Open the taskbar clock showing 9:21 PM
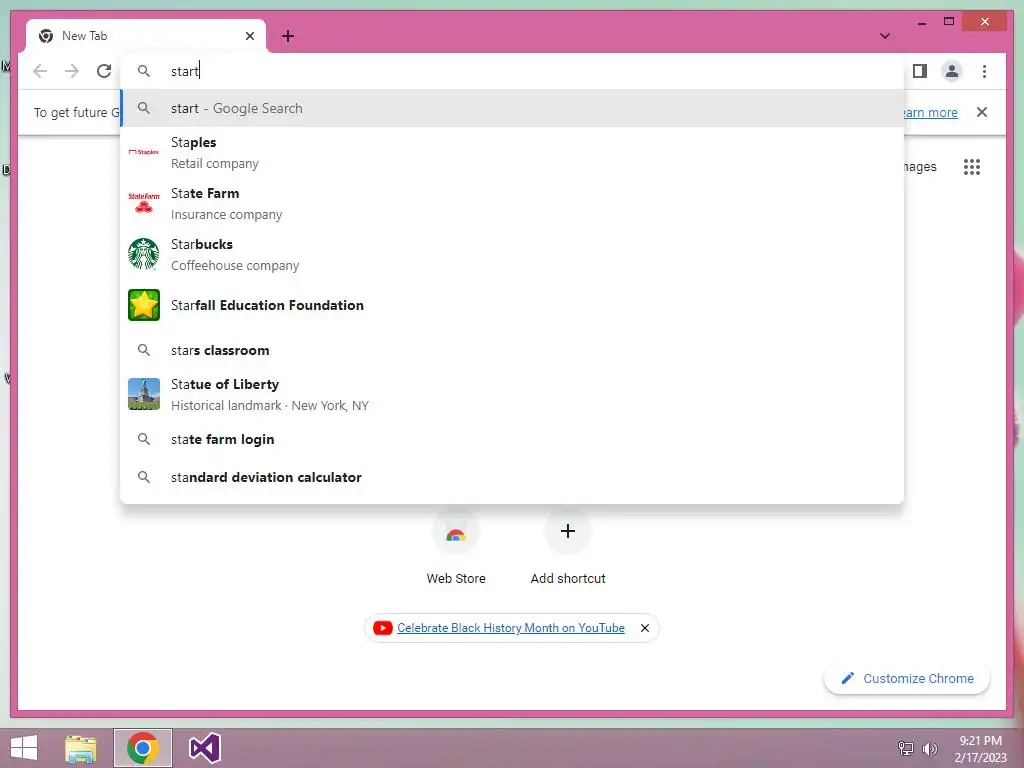Screen dimensions: 1024x768 click(980, 749)
